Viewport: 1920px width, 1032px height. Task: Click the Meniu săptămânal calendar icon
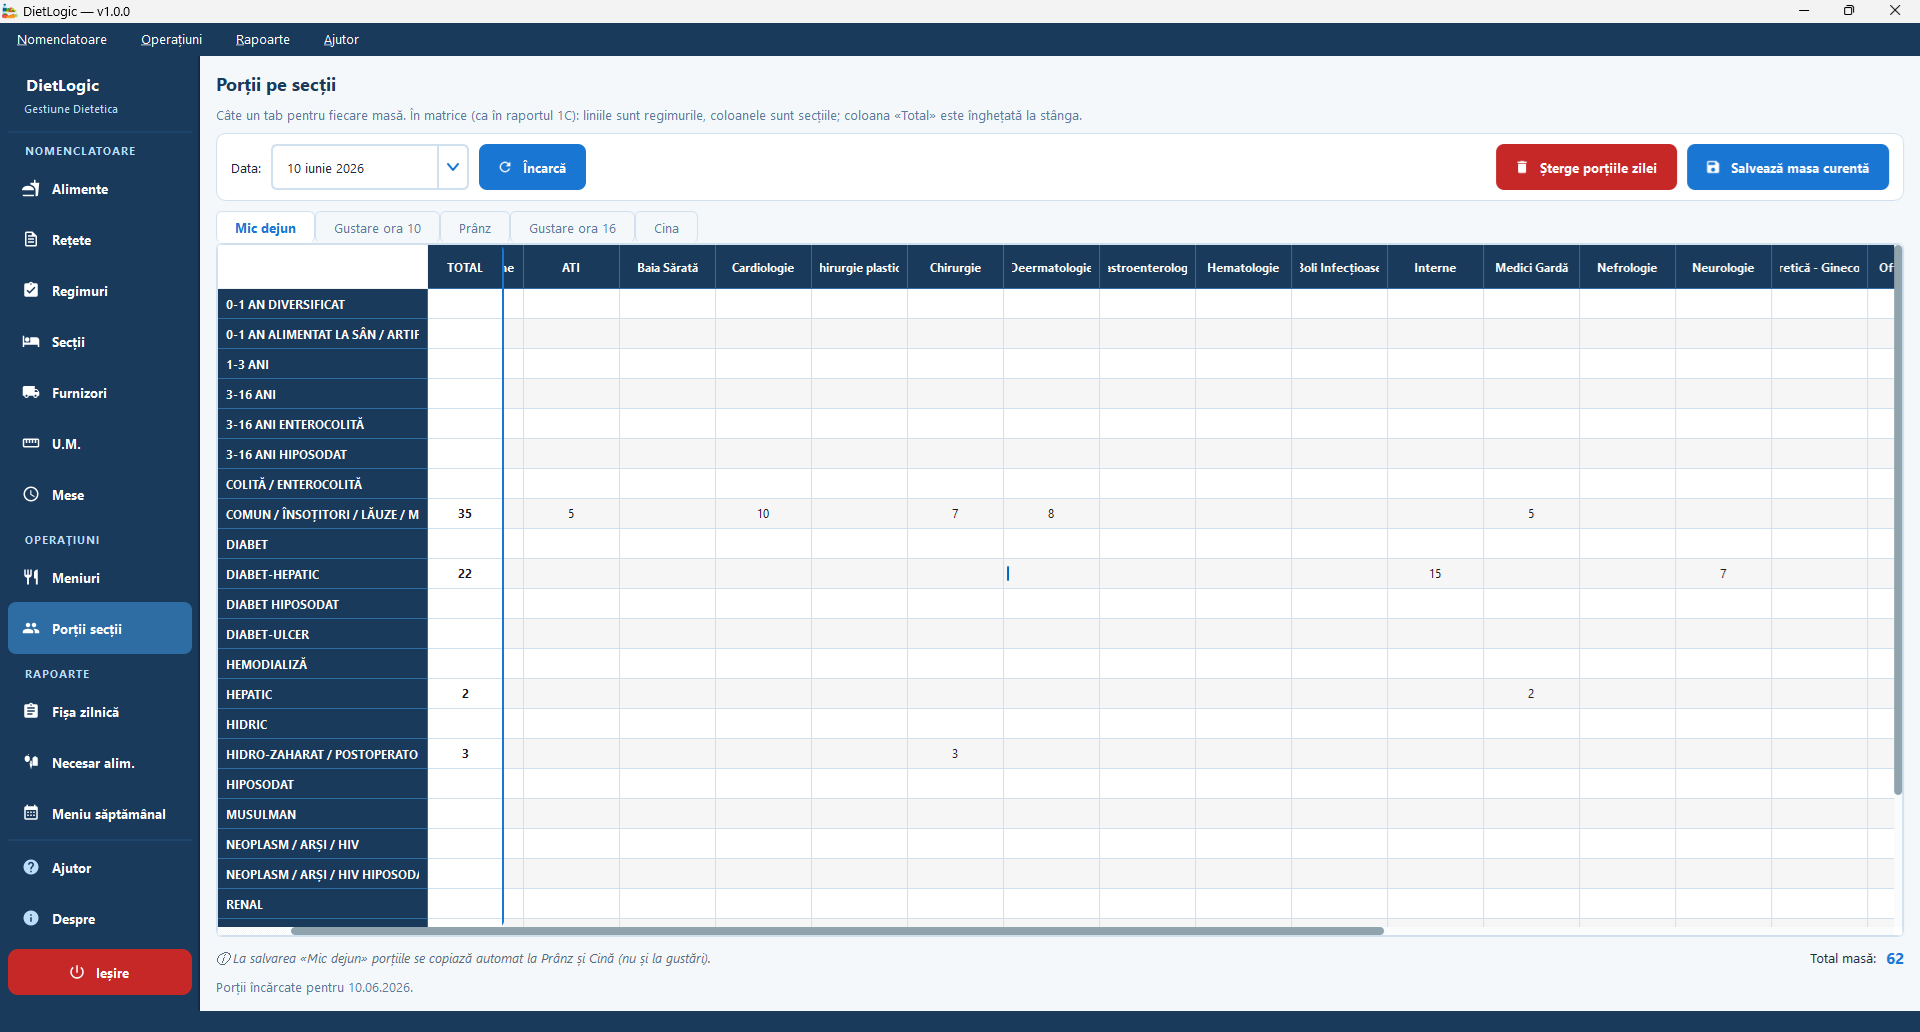coord(31,813)
